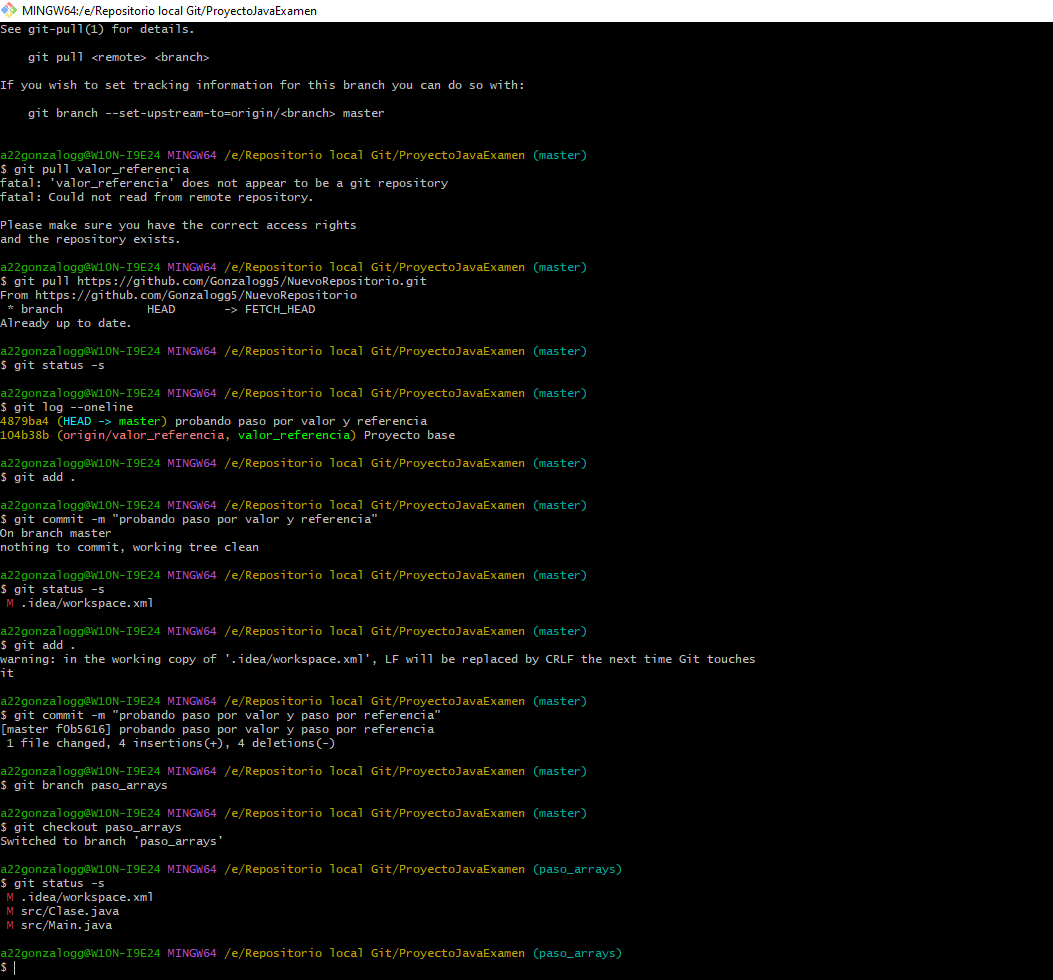Click the red 'origin/valor_referencia' ref label

click(143, 436)
